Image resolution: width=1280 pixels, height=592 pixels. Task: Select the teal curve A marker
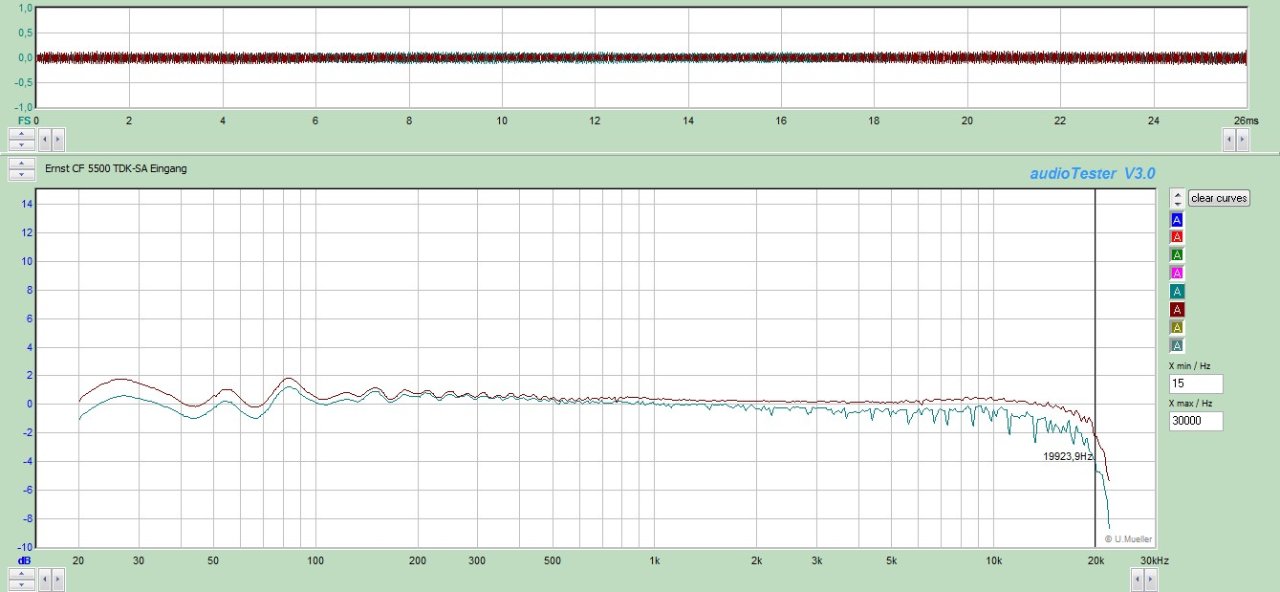(1177, 291)
